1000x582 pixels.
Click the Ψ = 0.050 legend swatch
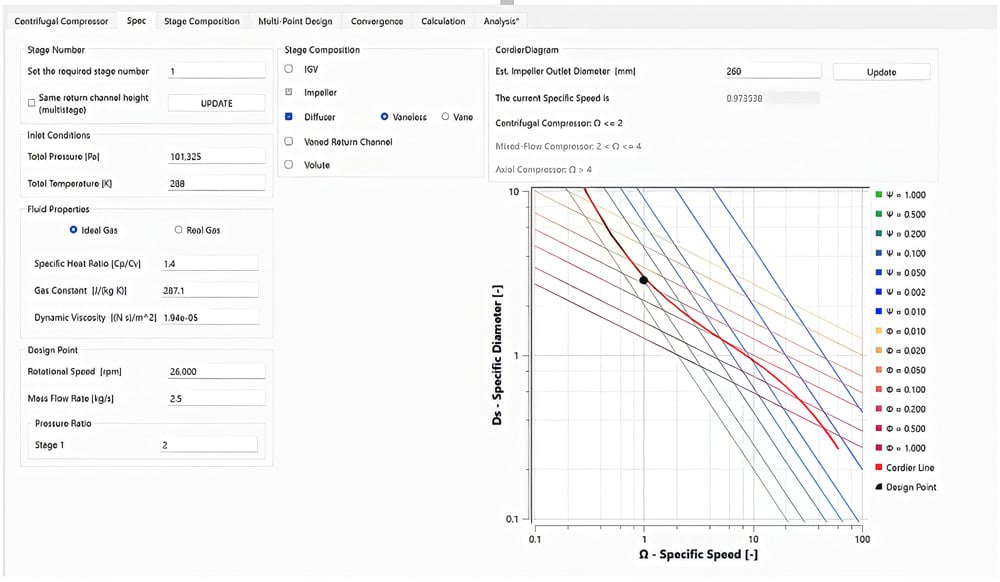tap(879, 272)
